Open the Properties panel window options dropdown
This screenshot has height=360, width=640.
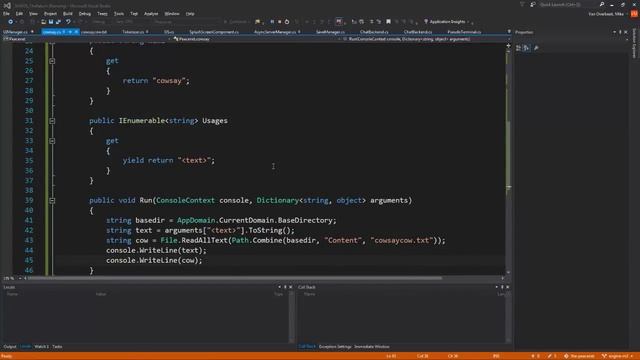click(615, 32)
